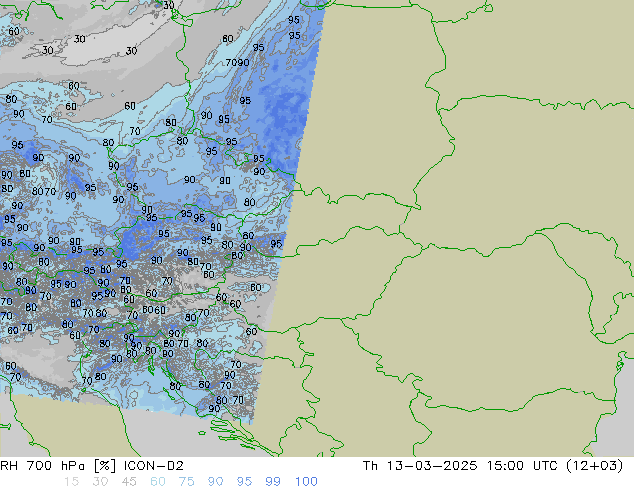
Task: Select the legend value 30 below the title
Action: [x=100, y=482]
